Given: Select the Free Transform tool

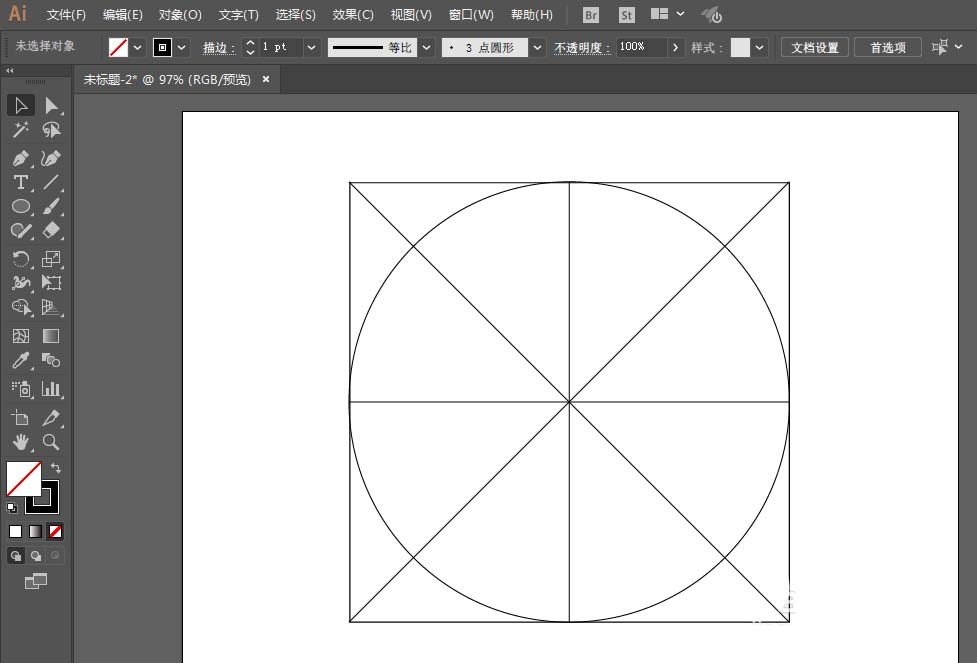Looking at the screenshot, I should [x=51, y=283].
